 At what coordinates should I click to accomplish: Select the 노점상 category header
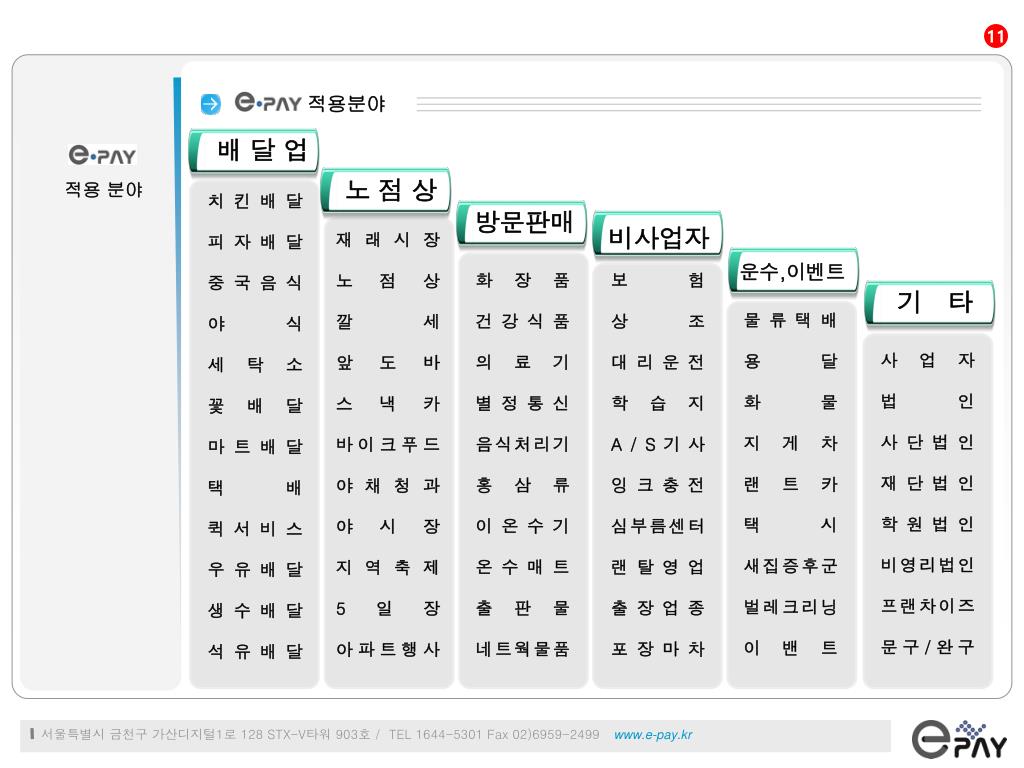(386, 190)
